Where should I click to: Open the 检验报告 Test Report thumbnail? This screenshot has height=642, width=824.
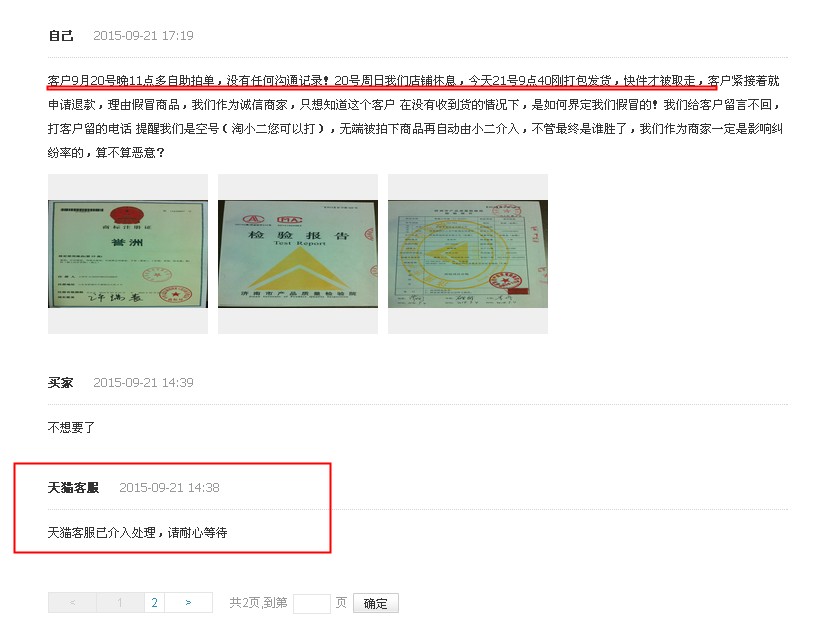(x=298, y=254)
